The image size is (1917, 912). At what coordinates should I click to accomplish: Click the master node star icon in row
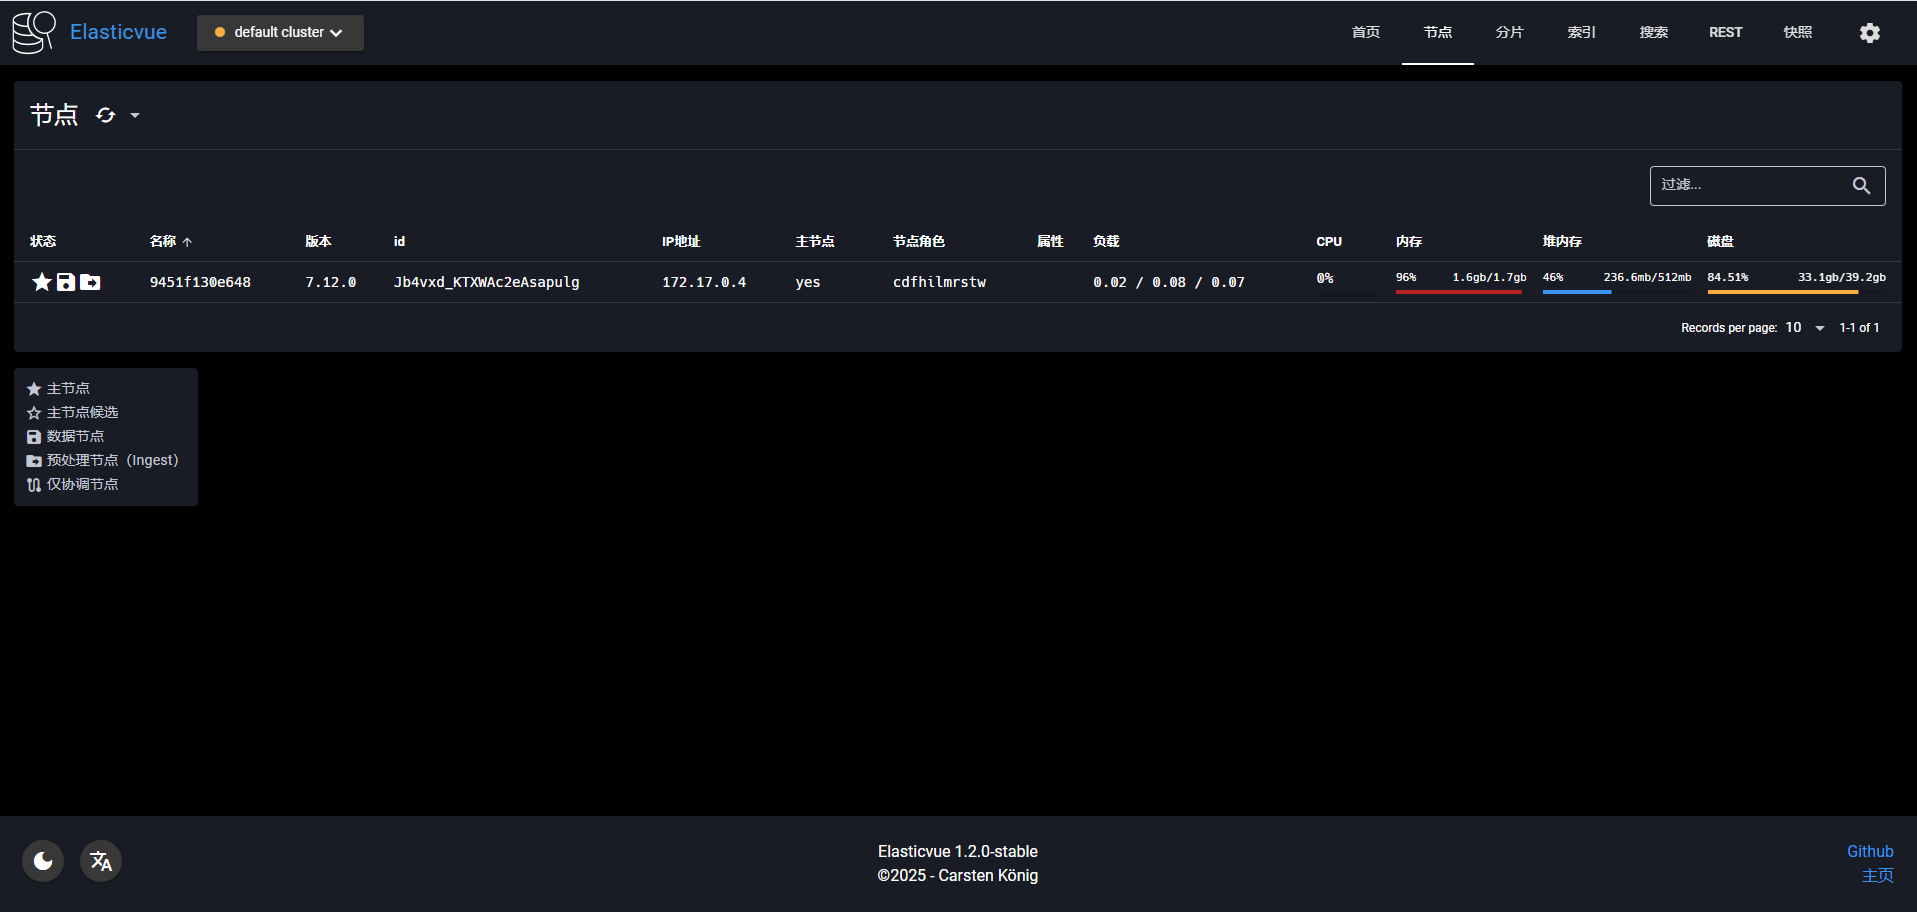[42, 282]
